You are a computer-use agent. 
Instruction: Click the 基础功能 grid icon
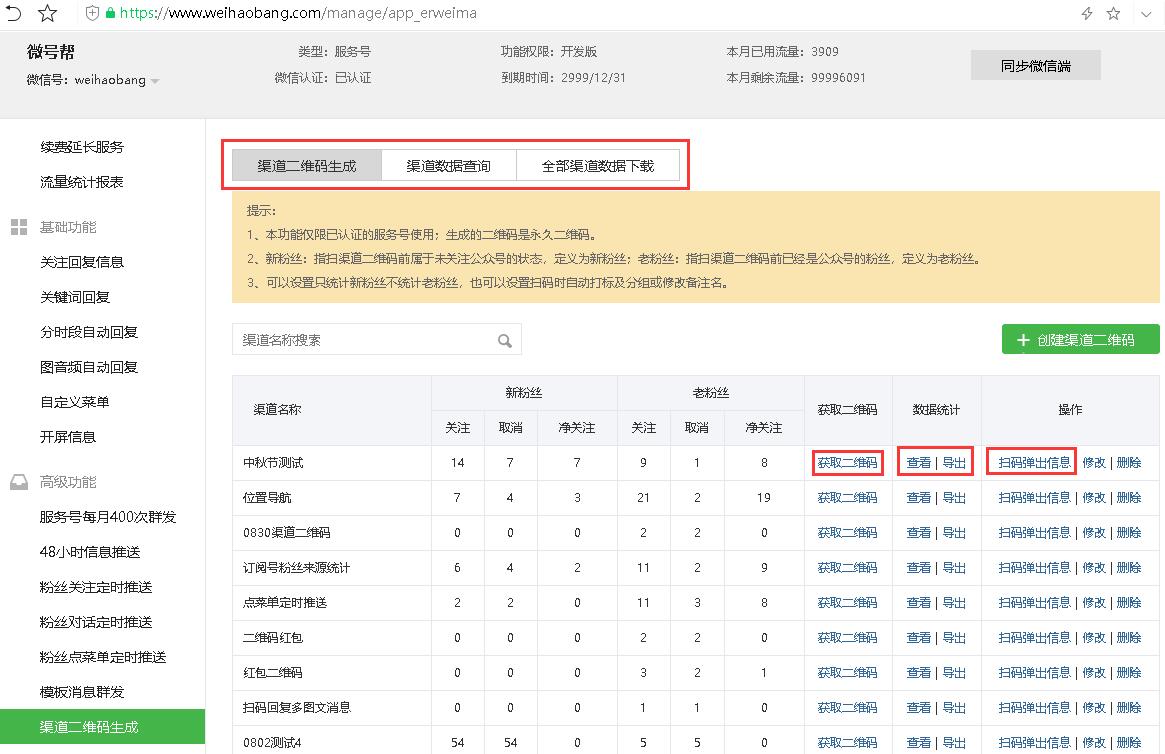click(x=19, y=227)
